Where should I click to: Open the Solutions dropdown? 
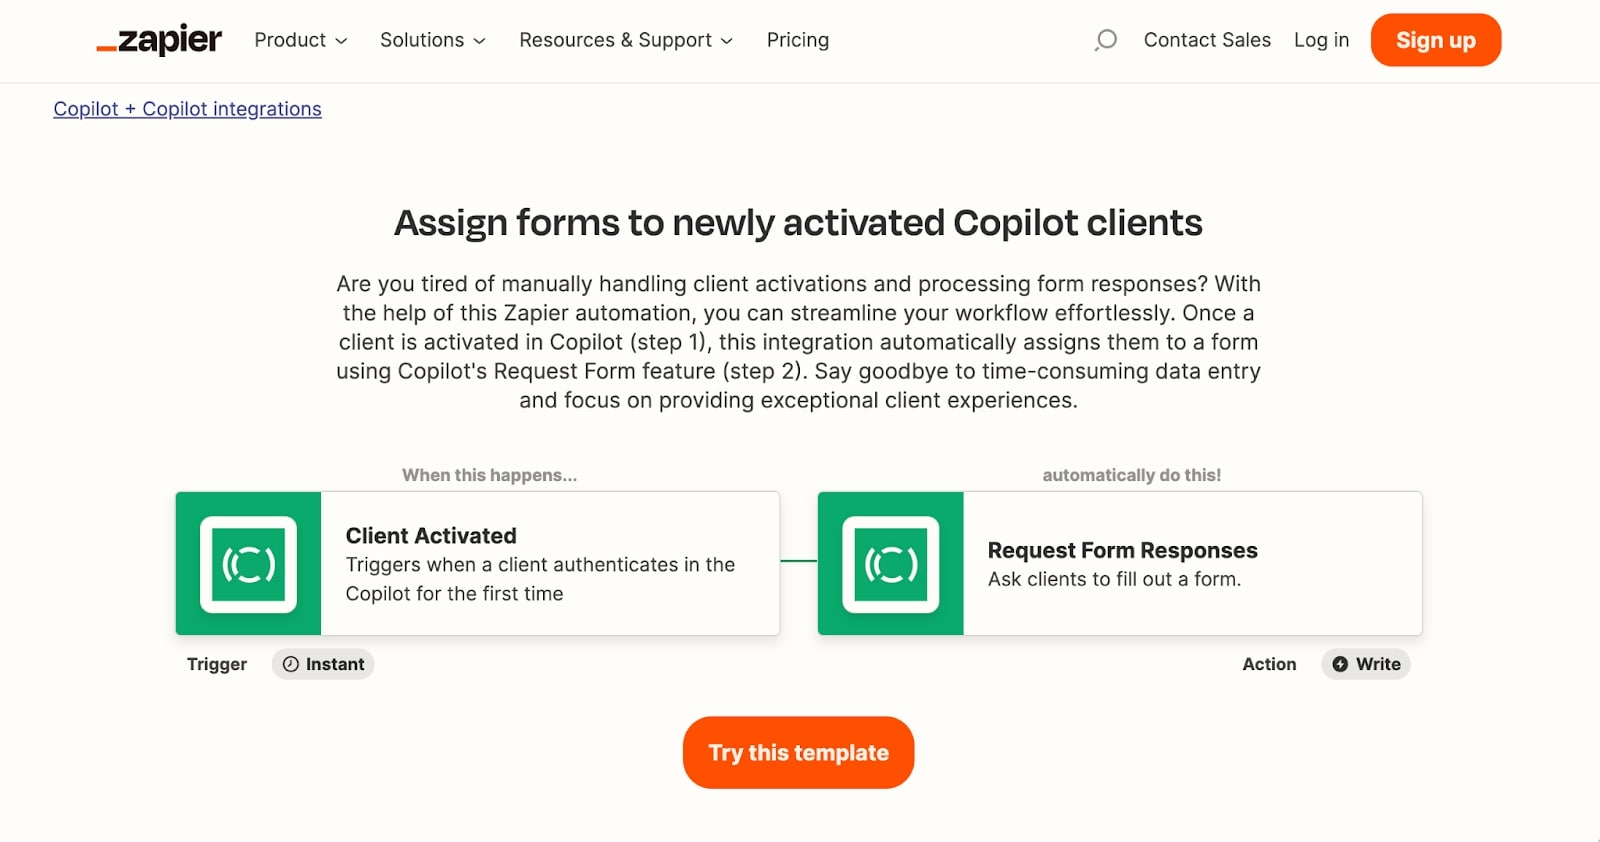431,40
